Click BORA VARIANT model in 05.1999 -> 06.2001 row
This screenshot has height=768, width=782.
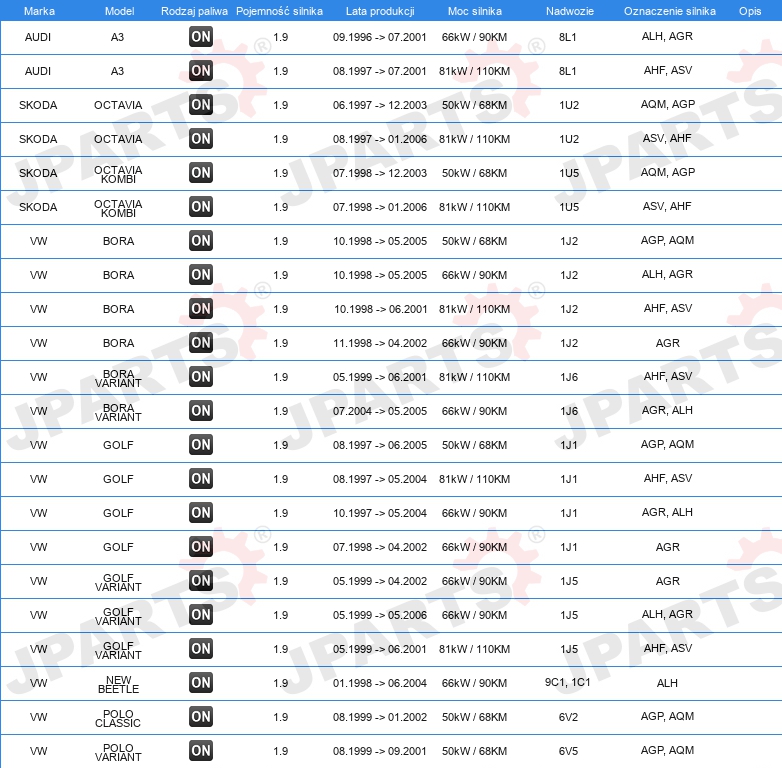click(118, 379)
